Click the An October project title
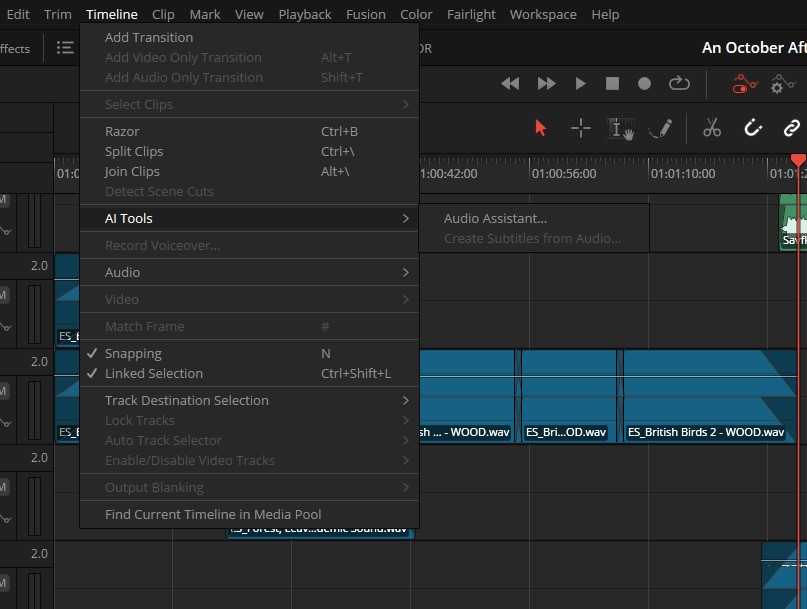 [754, 47]
